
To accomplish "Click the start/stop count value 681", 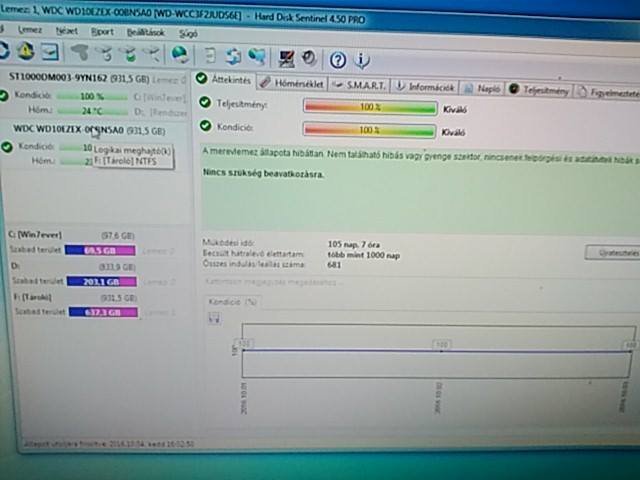I will pyautogui.click(x=334, y=265).
